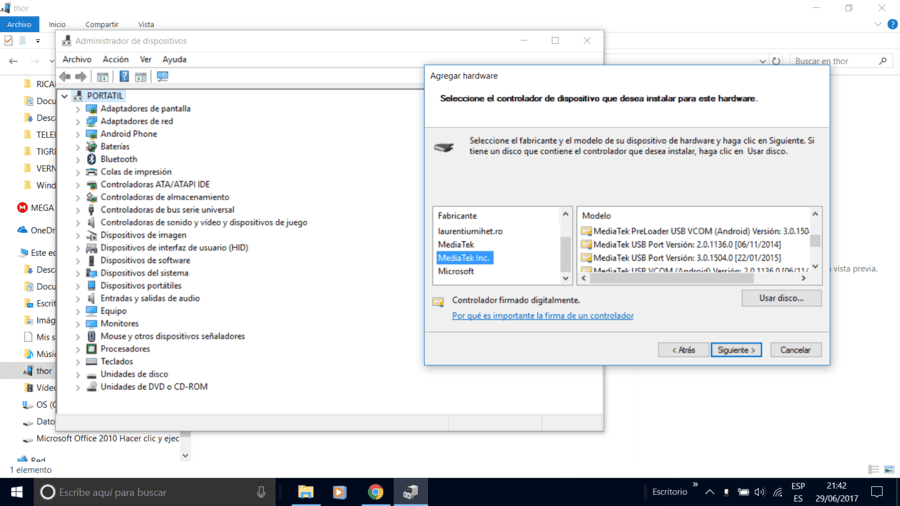Select the PORTATIL computer root icon
Image resolution: width=900 pixels, height=506 pixels.
(78, 96)
